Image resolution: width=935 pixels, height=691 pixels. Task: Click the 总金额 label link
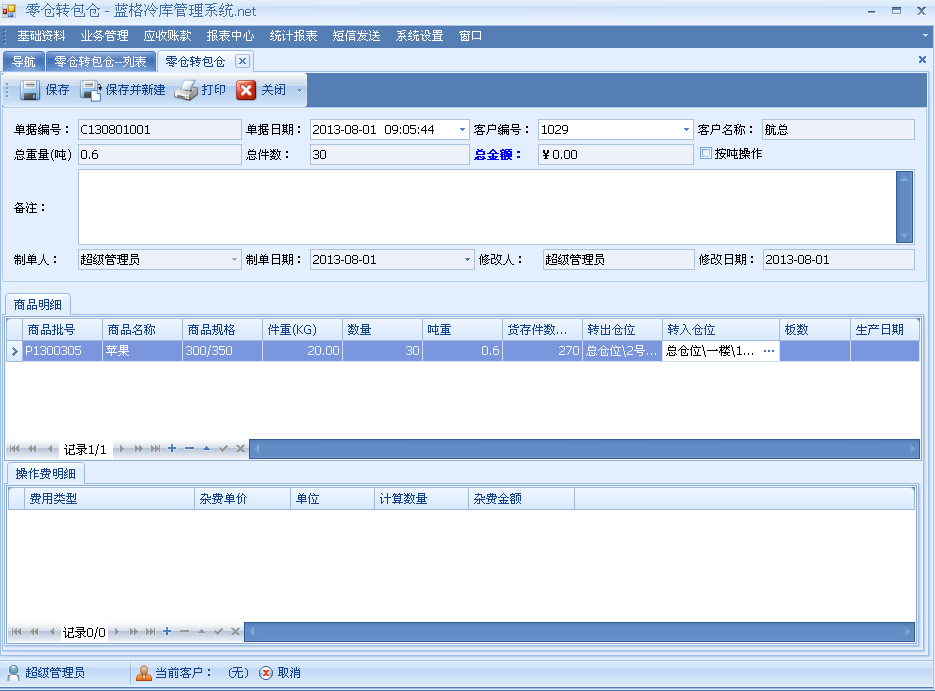[x=498, y=155]
